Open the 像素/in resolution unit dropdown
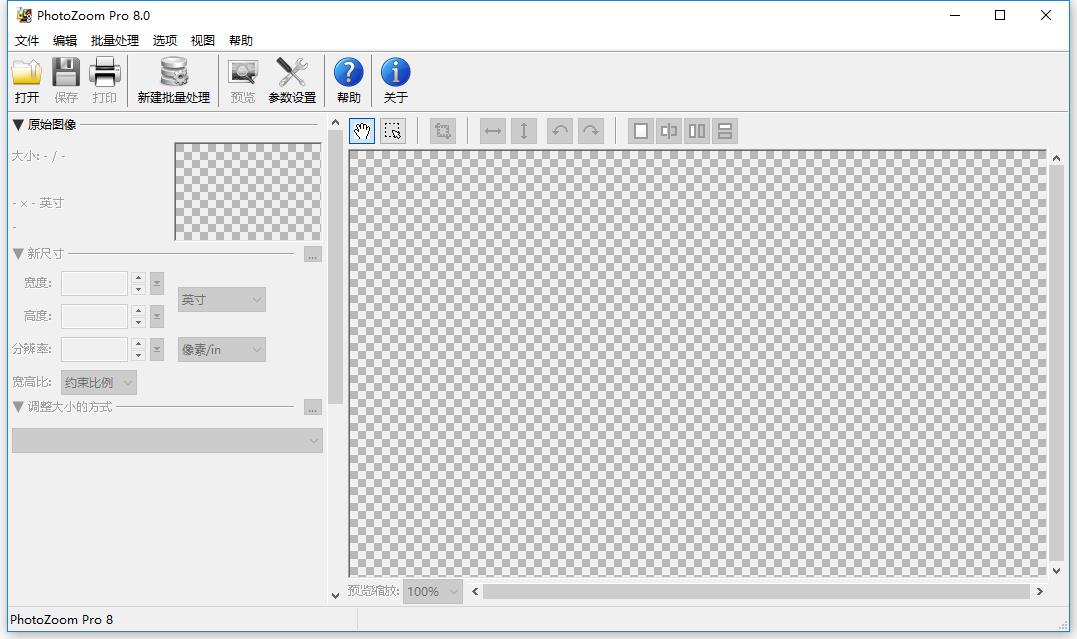1077x639 pixels. point(221,349)
